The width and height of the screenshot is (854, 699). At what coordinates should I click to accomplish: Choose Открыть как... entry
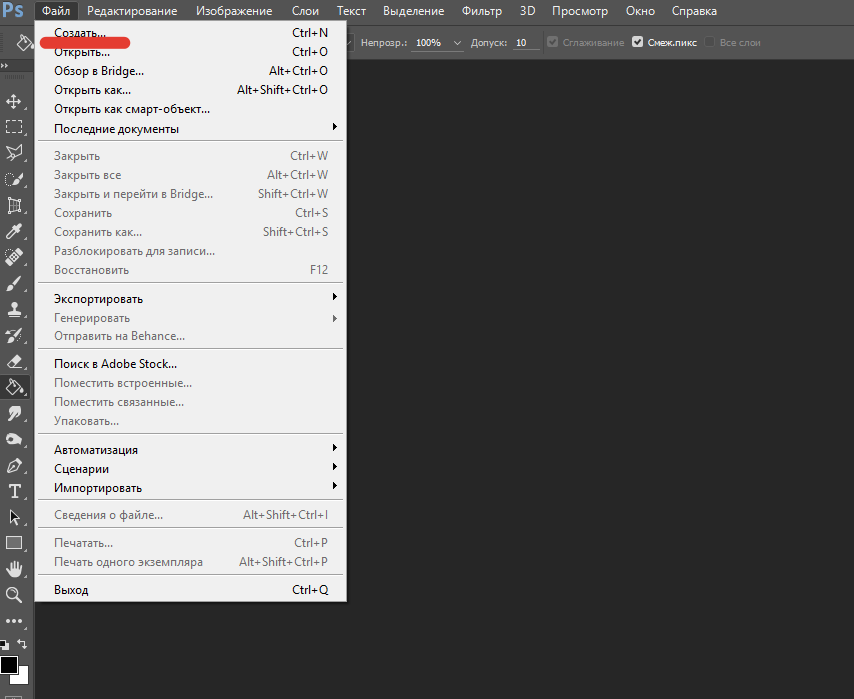click(x=190, y=90)
